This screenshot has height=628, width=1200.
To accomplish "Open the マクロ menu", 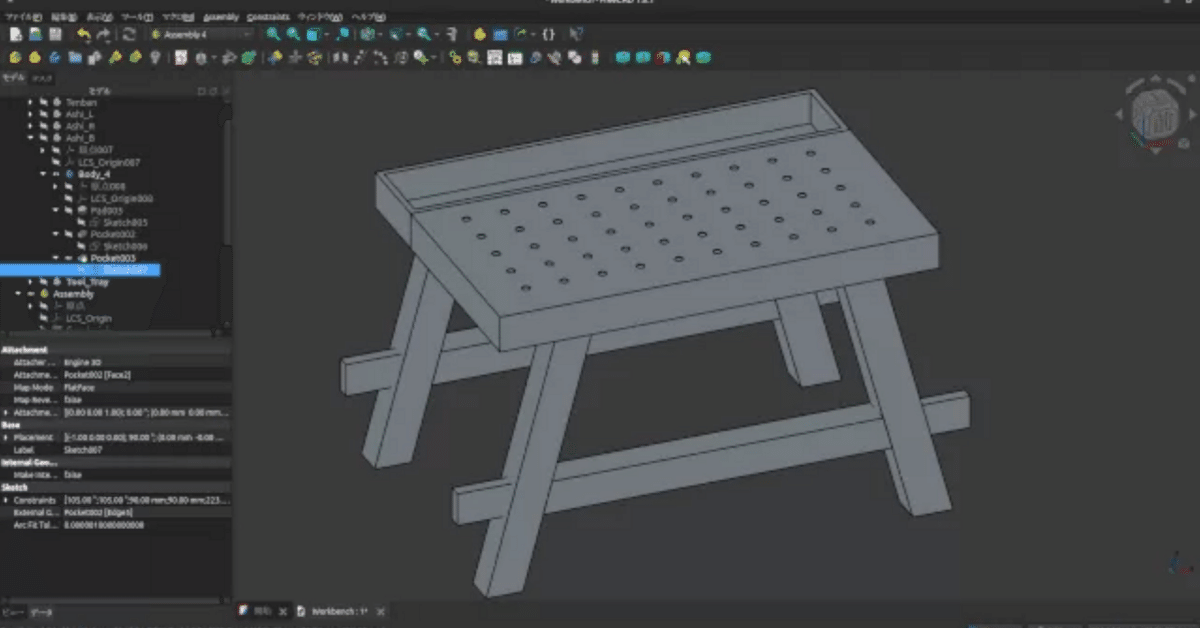I will click(x=178, y=18).
